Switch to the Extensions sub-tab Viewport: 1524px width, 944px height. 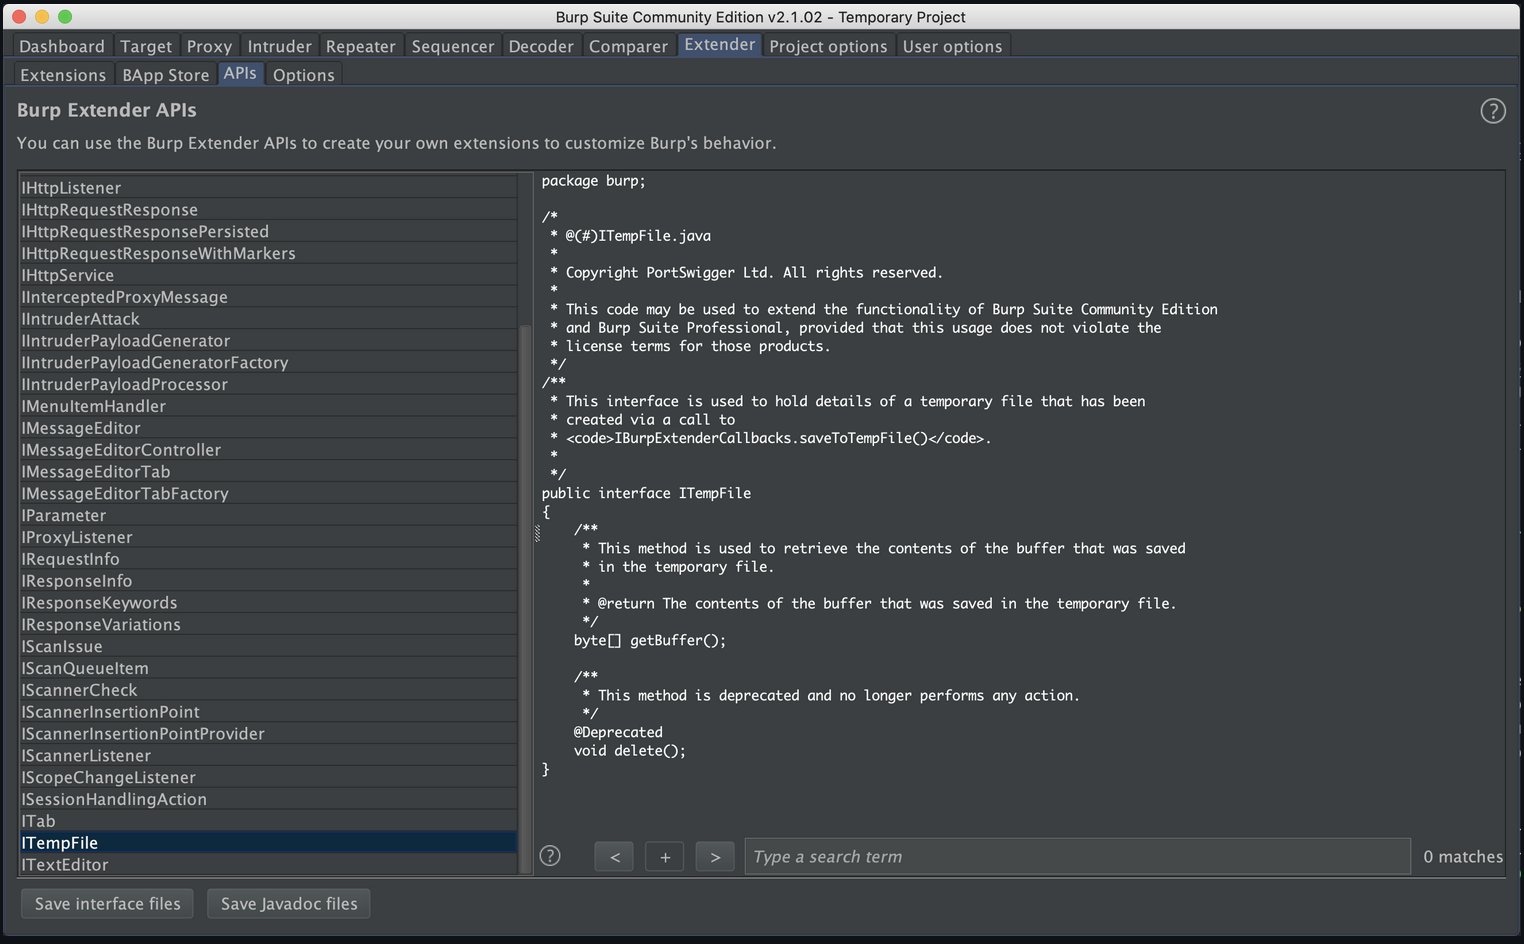coord(63,75)
